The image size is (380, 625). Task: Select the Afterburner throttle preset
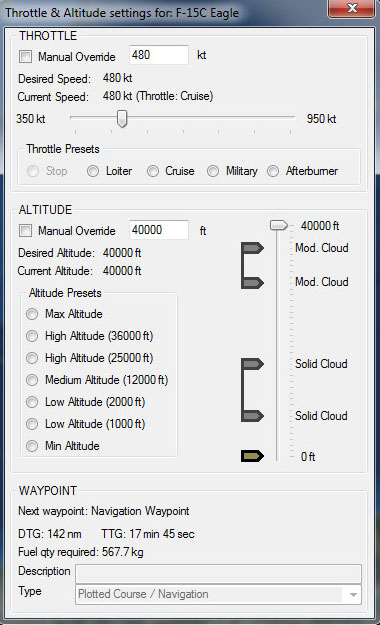point(273,171)
